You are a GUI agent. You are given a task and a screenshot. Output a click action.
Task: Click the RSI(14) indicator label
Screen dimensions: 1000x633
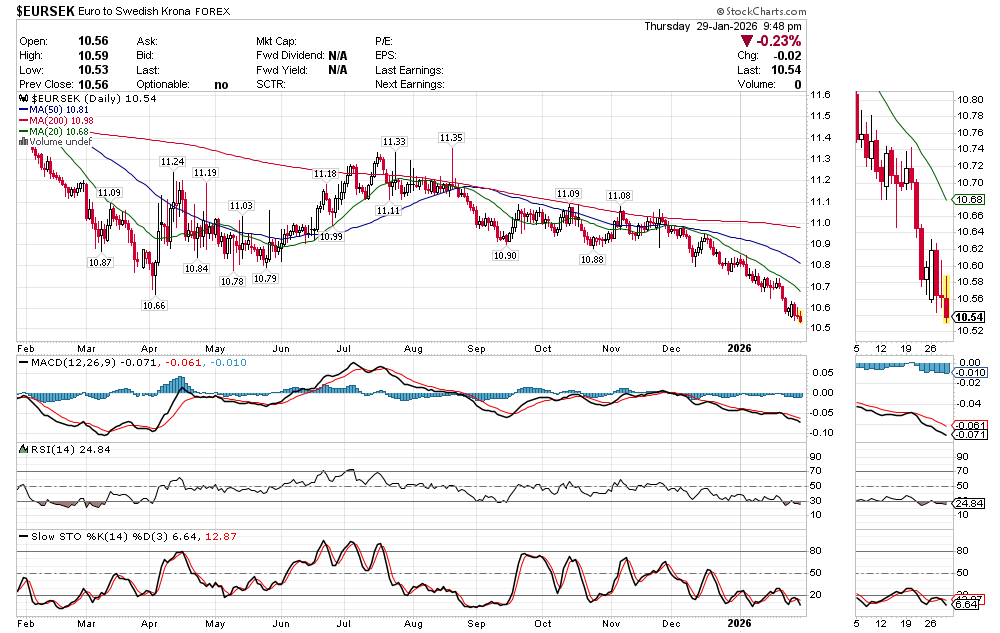tap(44, 450)
